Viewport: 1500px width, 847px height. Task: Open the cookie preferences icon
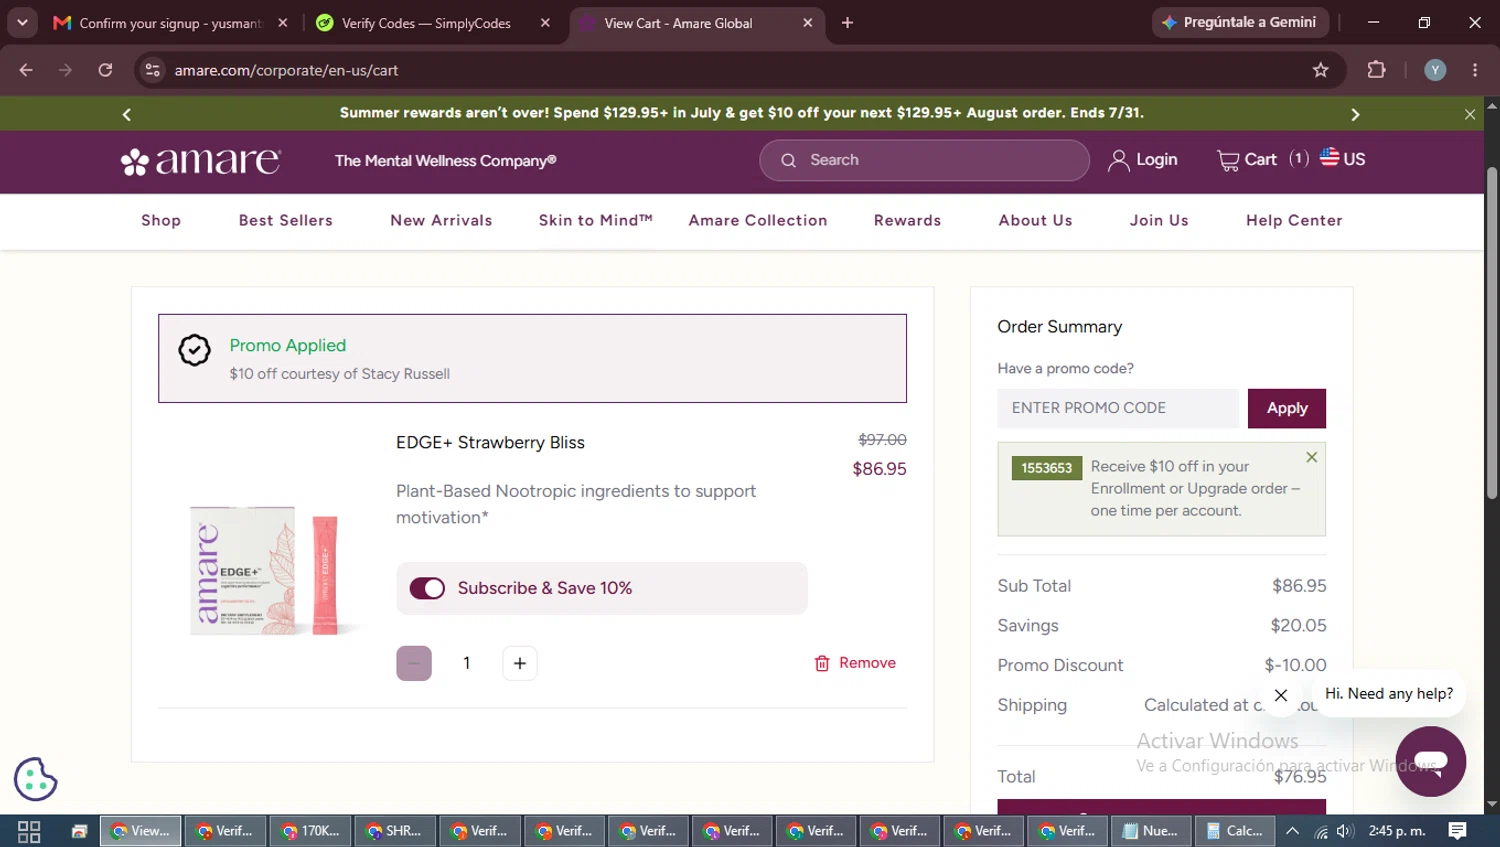tap(36, 779)
